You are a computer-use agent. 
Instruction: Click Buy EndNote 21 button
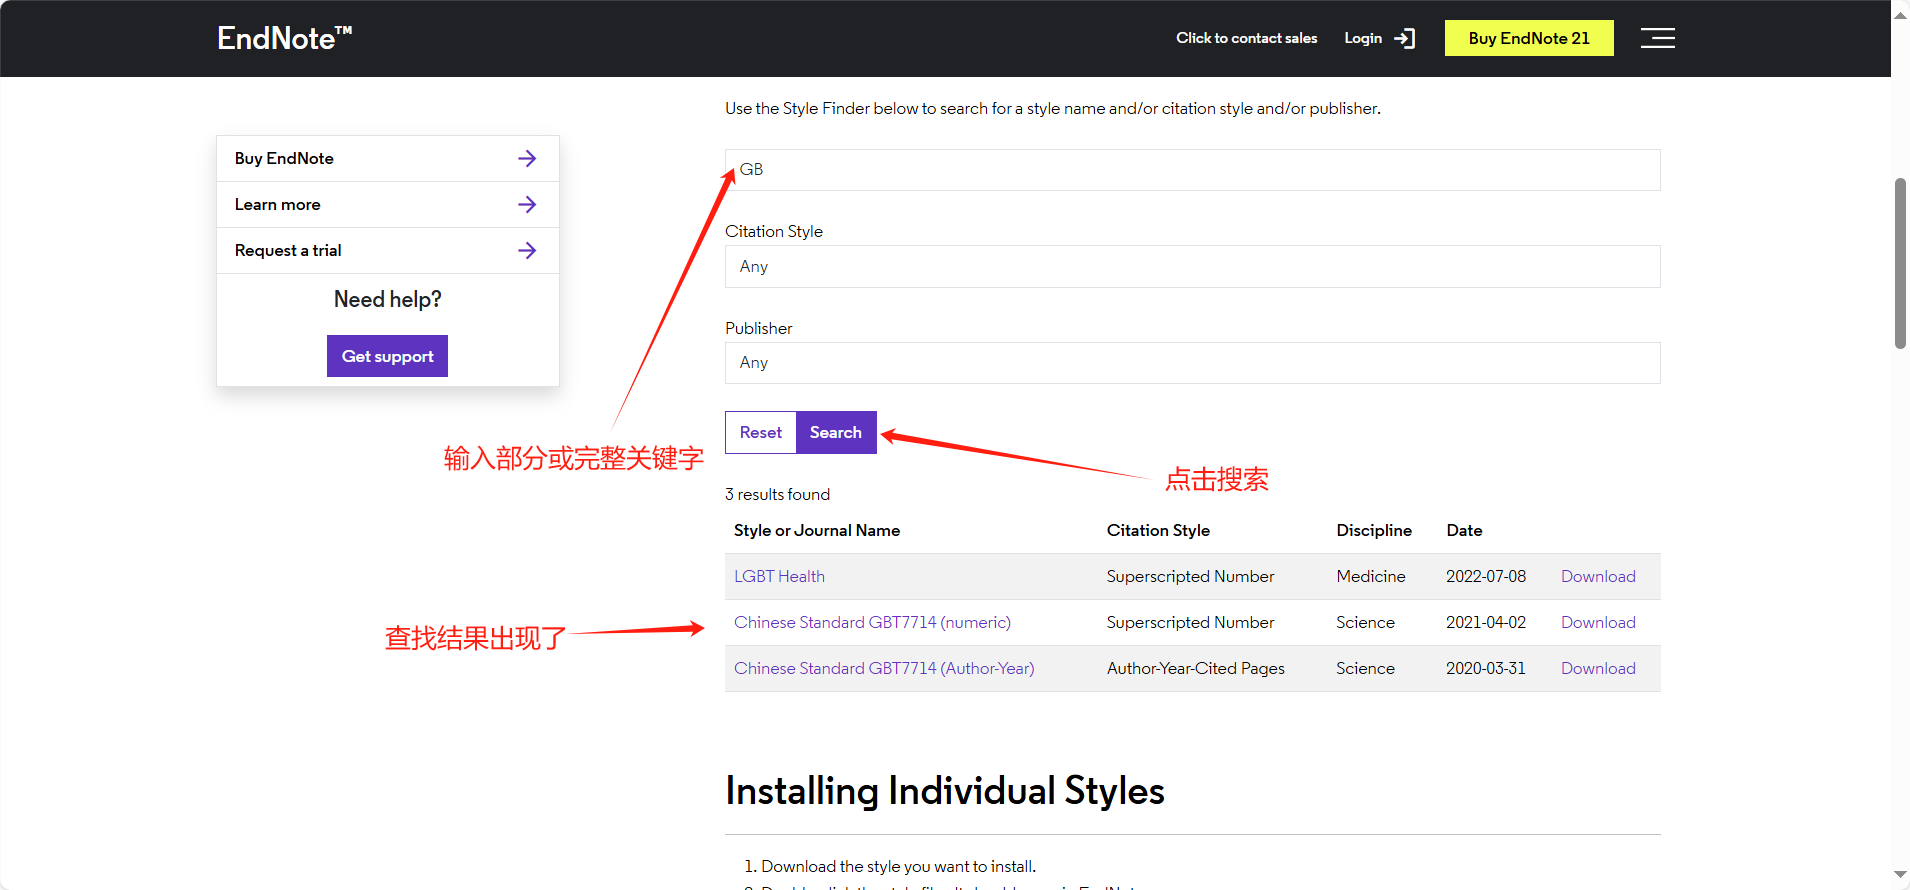click(x=1528, y=38)
